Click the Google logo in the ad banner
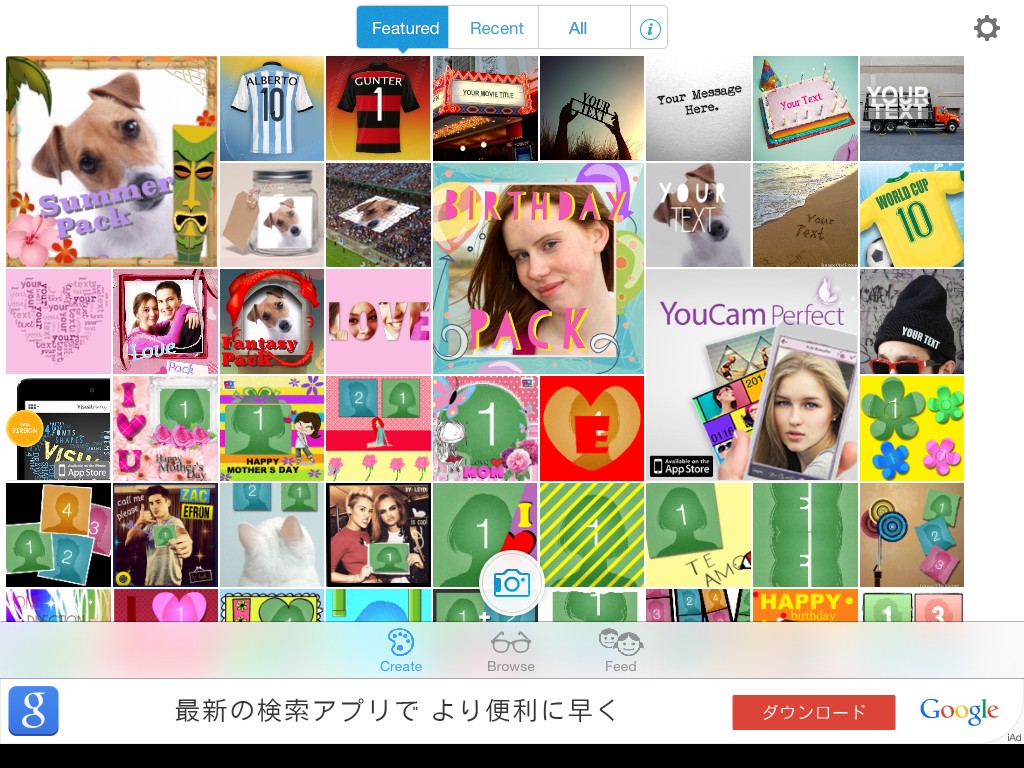The image size is (1024, 768). click(x=959, y=711)
